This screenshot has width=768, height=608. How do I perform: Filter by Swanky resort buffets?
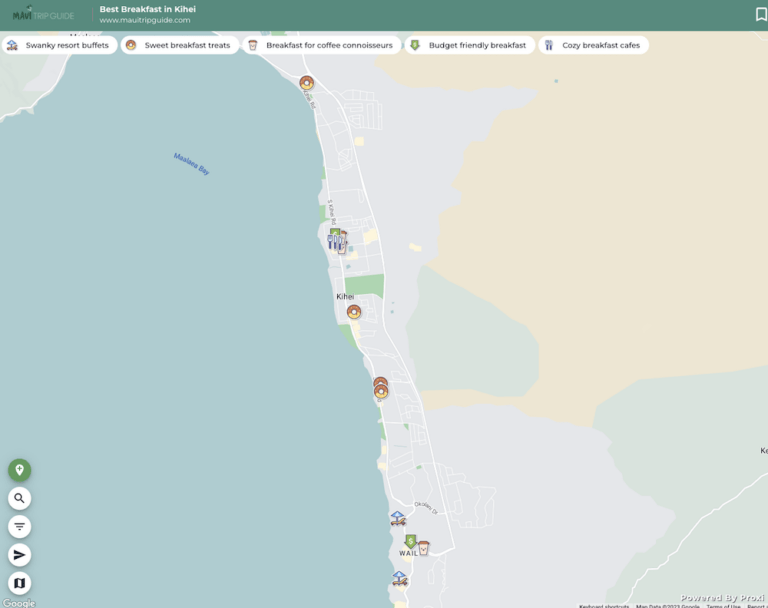59,45
